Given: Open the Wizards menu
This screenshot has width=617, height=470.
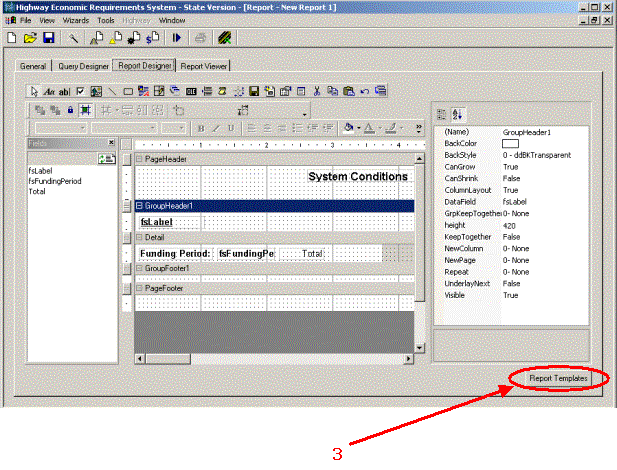Looking at the screenshot, I should tap(76, 20).
